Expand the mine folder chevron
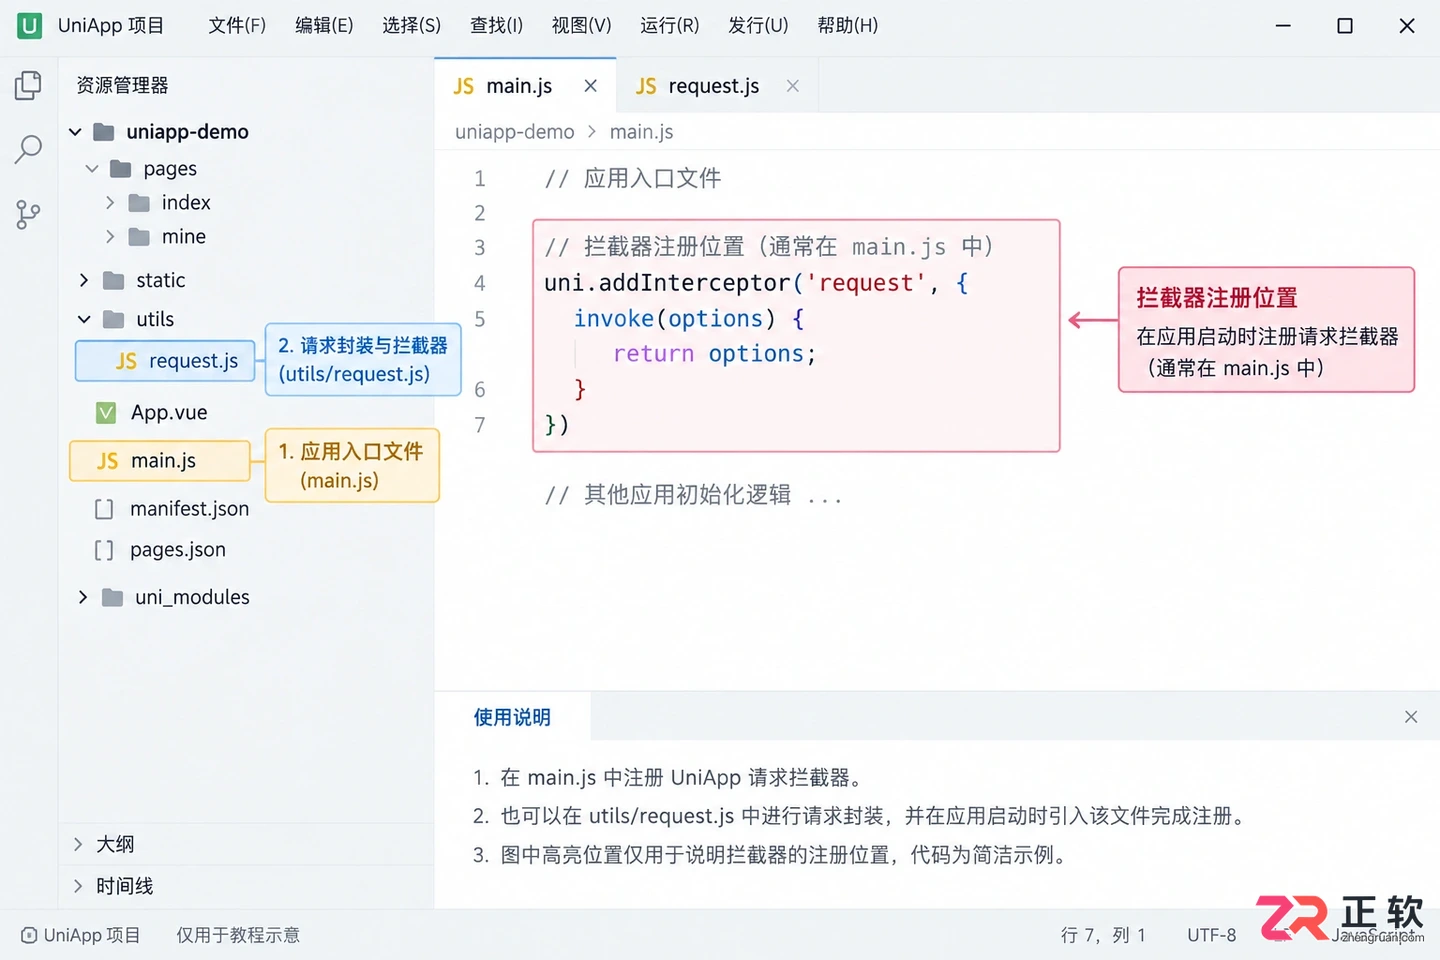The image size is (1440, 960). 110,237
